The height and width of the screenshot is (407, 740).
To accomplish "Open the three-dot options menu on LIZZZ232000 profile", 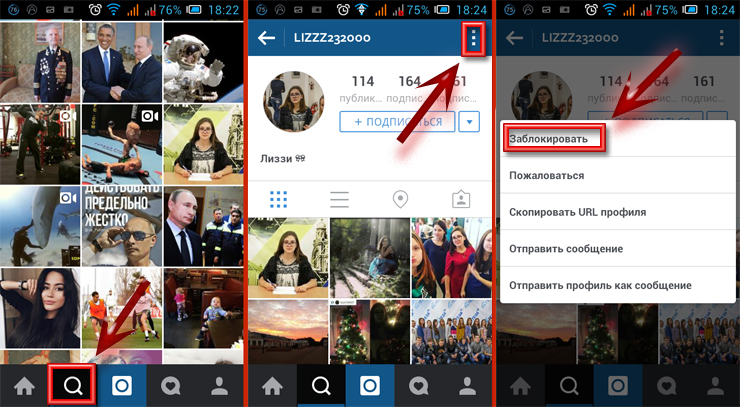I will pyautogui.click(x=473, y=40).
